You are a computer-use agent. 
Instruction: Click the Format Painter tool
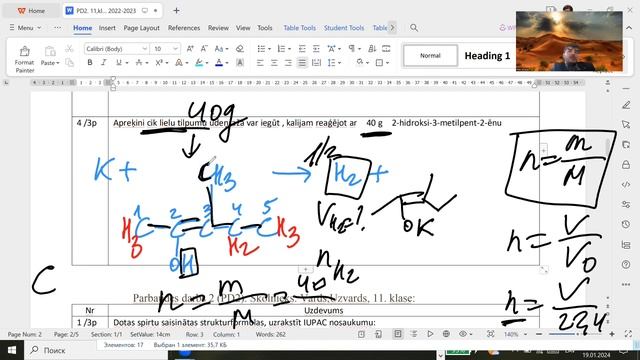click(24, 59)
